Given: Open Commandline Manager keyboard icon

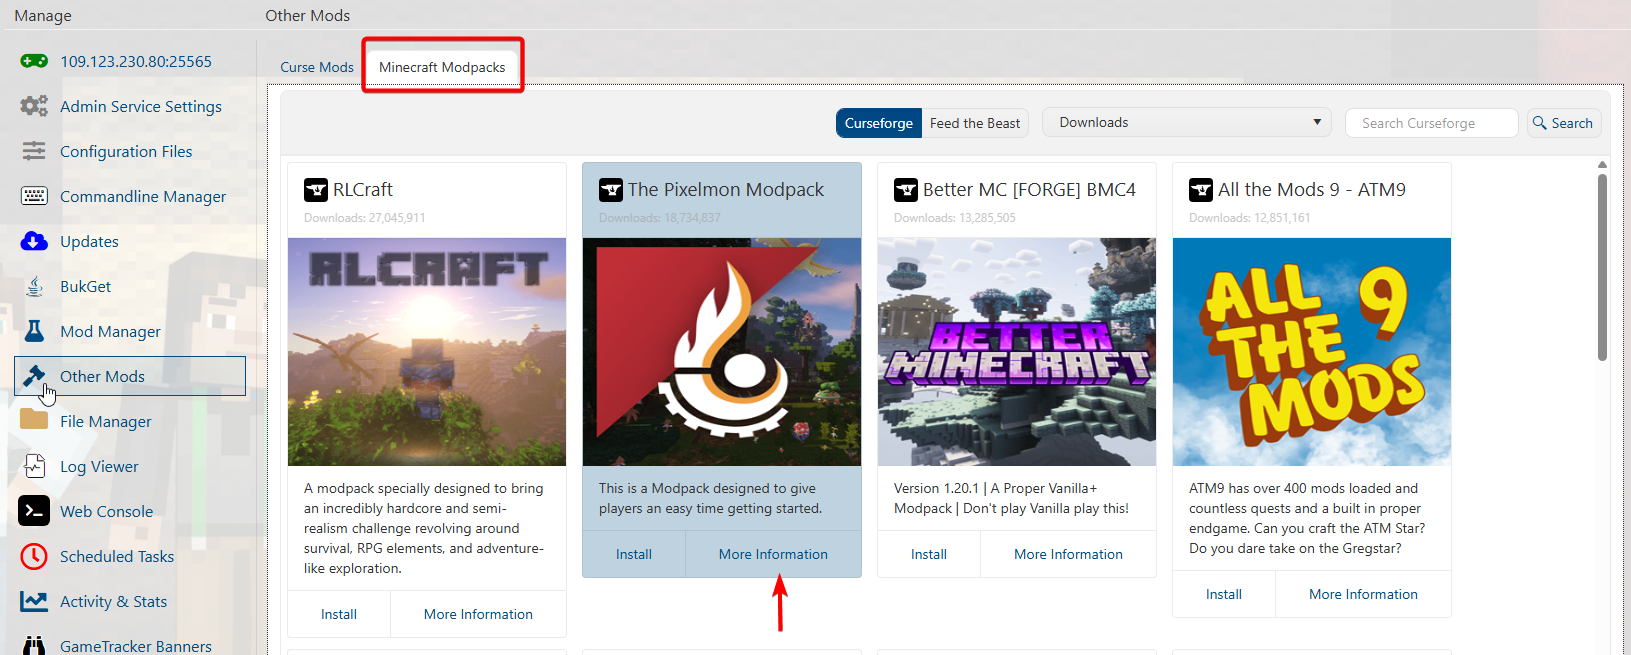Looking at the screenshot, I should pyautogui.click(x=34, y=196).
